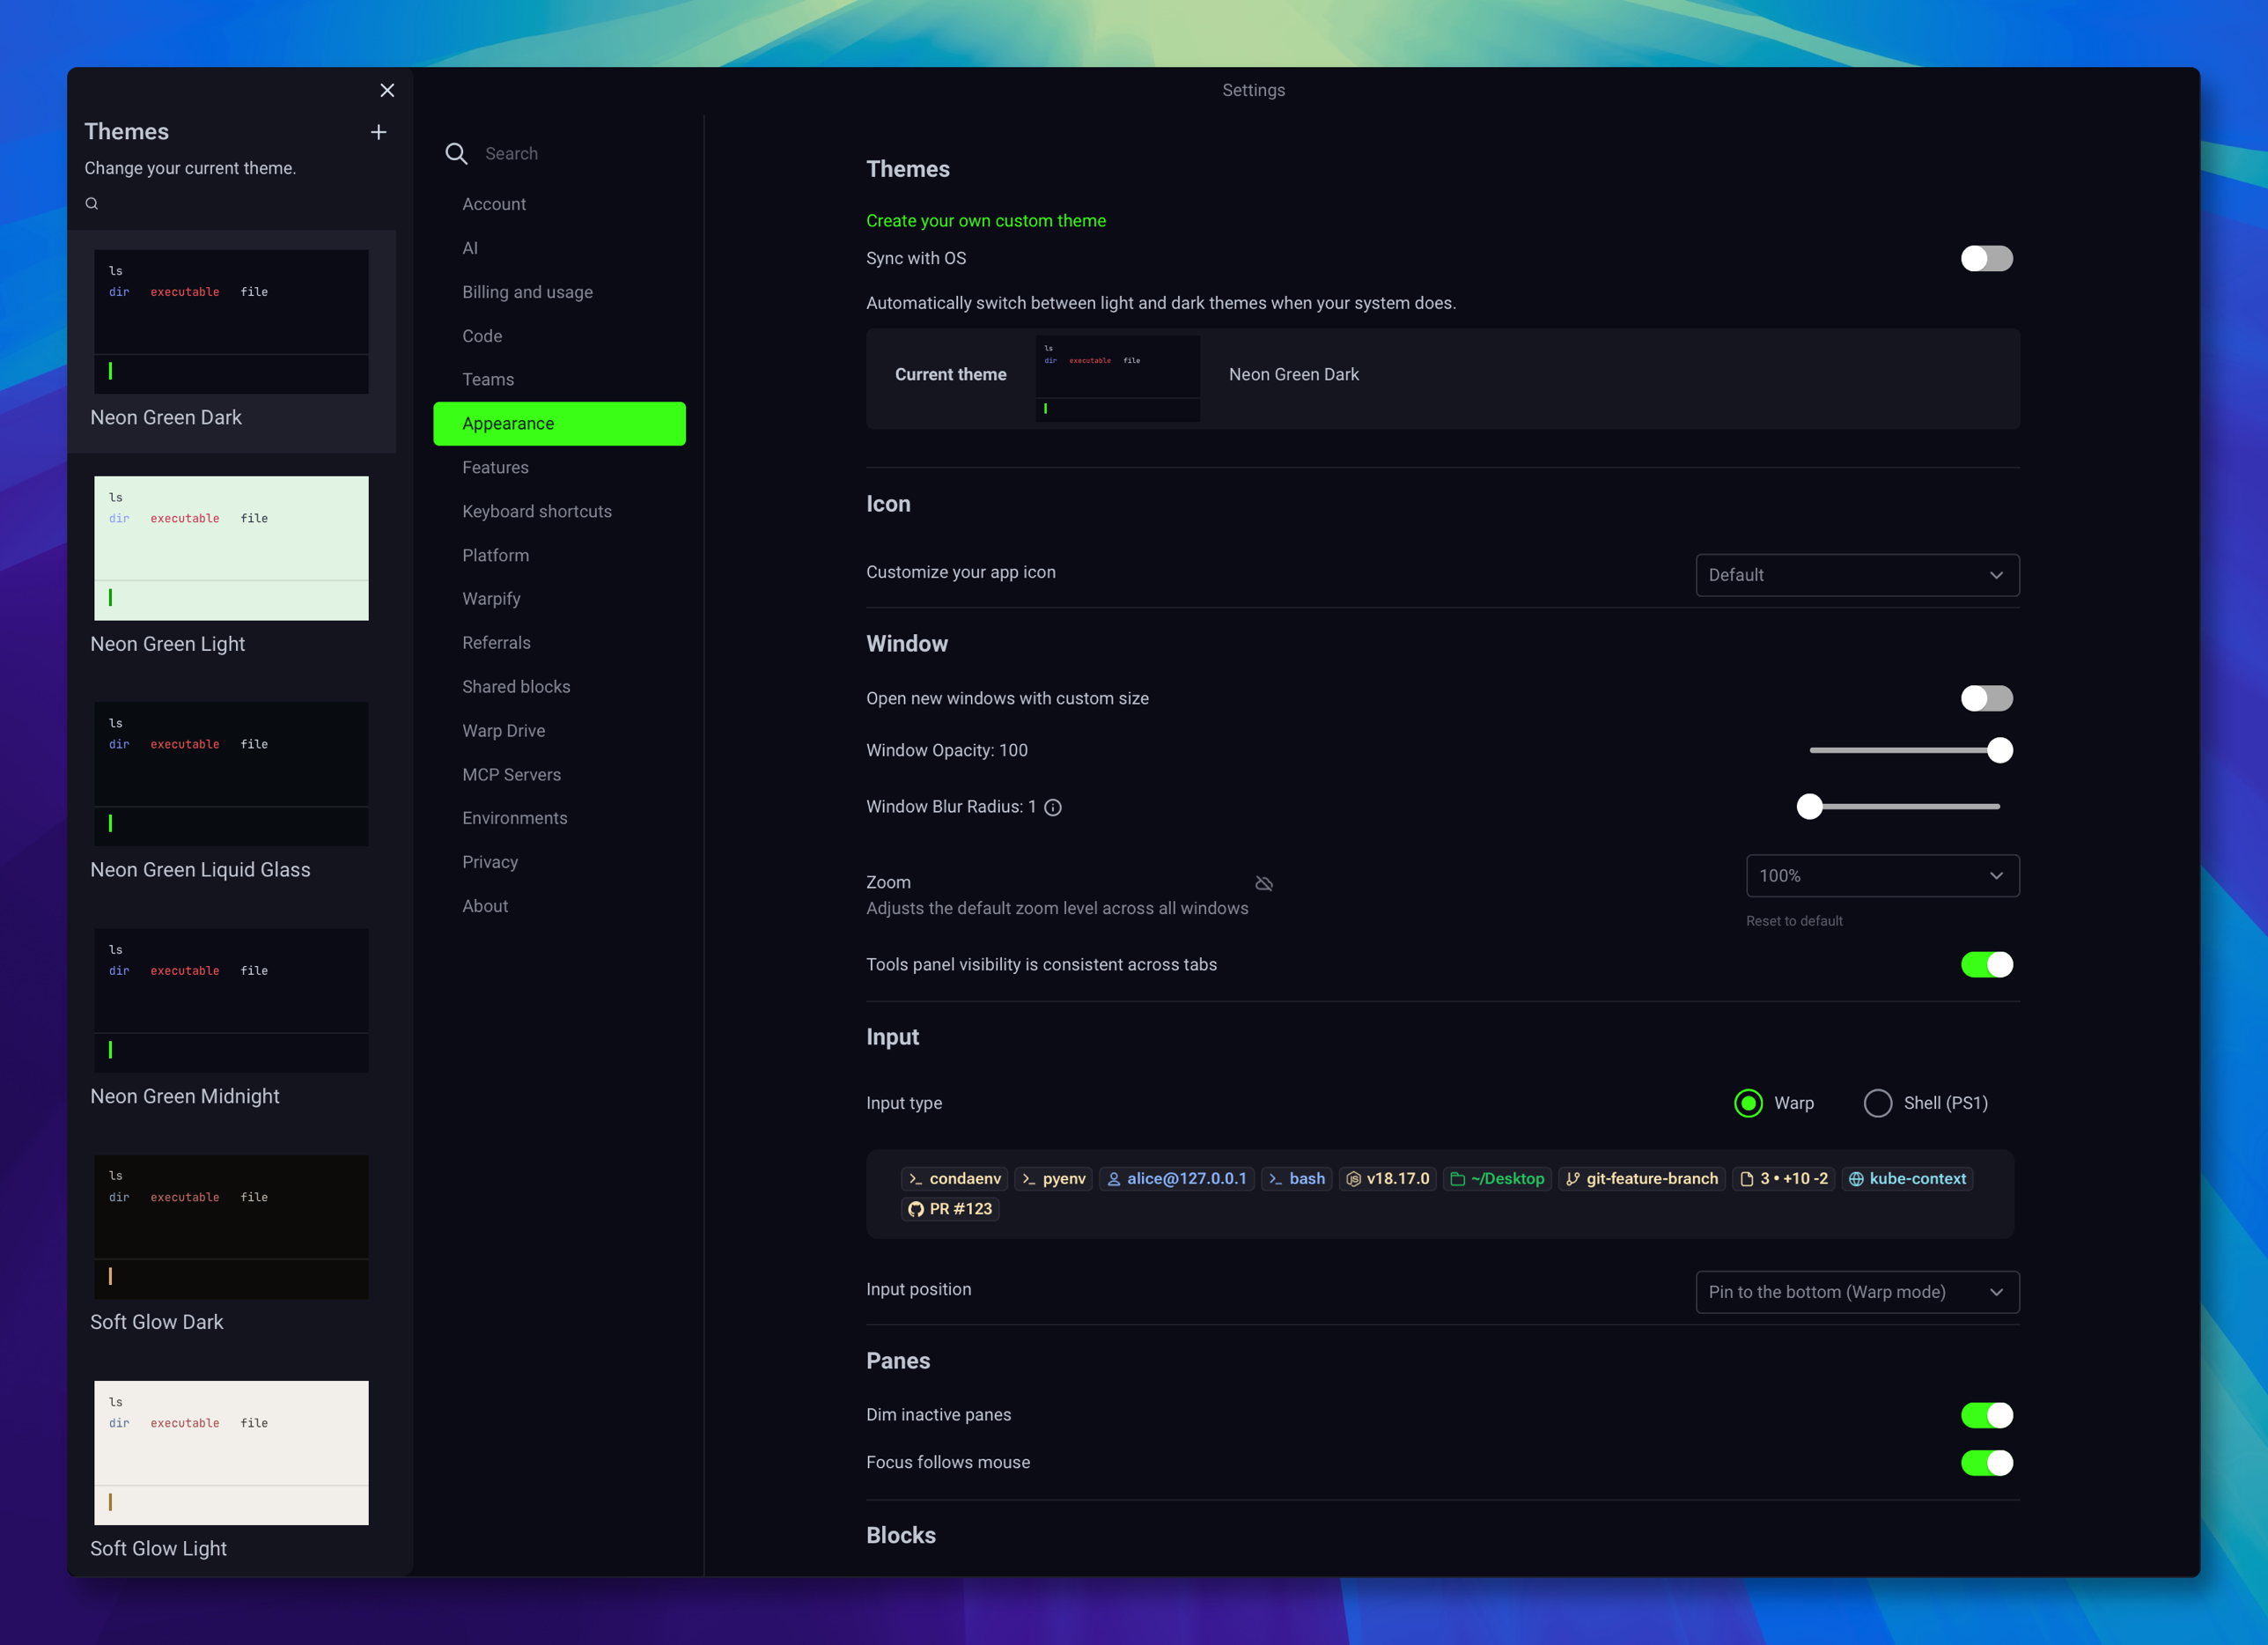The image size is (2268, 1645).
Task: Click the Window Opacity slider handle
Action: click(x=1999, y=750)
